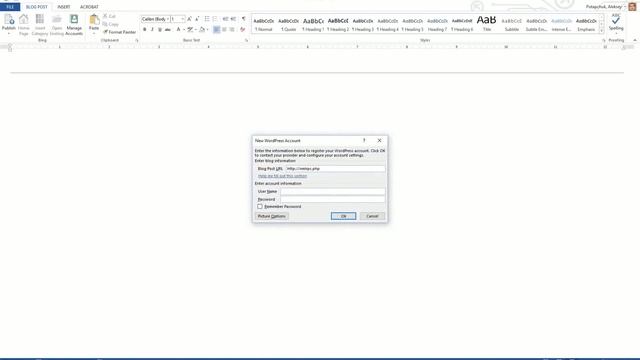Click the Grow Font icon
This screenshot has height=360, width=640.
click(x=189, y=19)
